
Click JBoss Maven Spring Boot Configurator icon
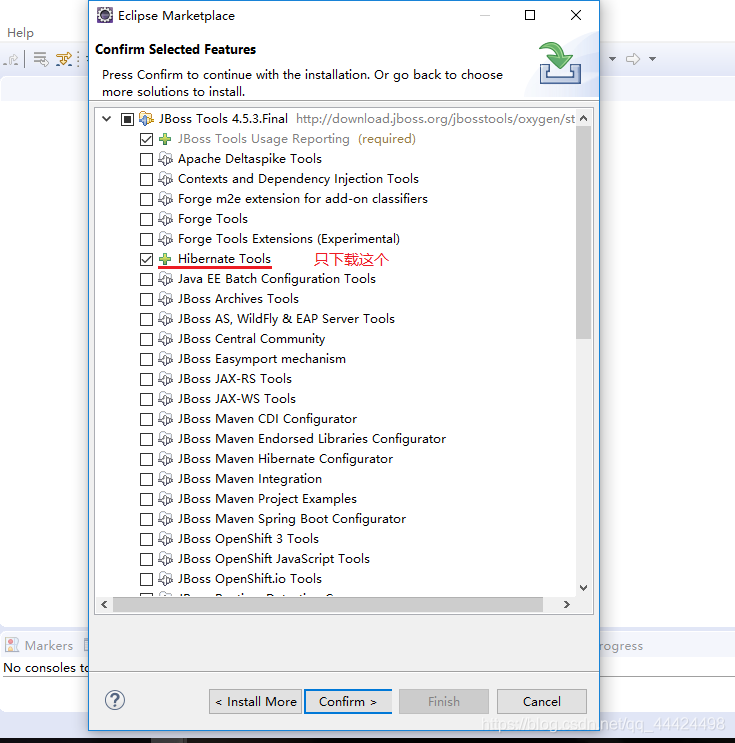point(165,519)
